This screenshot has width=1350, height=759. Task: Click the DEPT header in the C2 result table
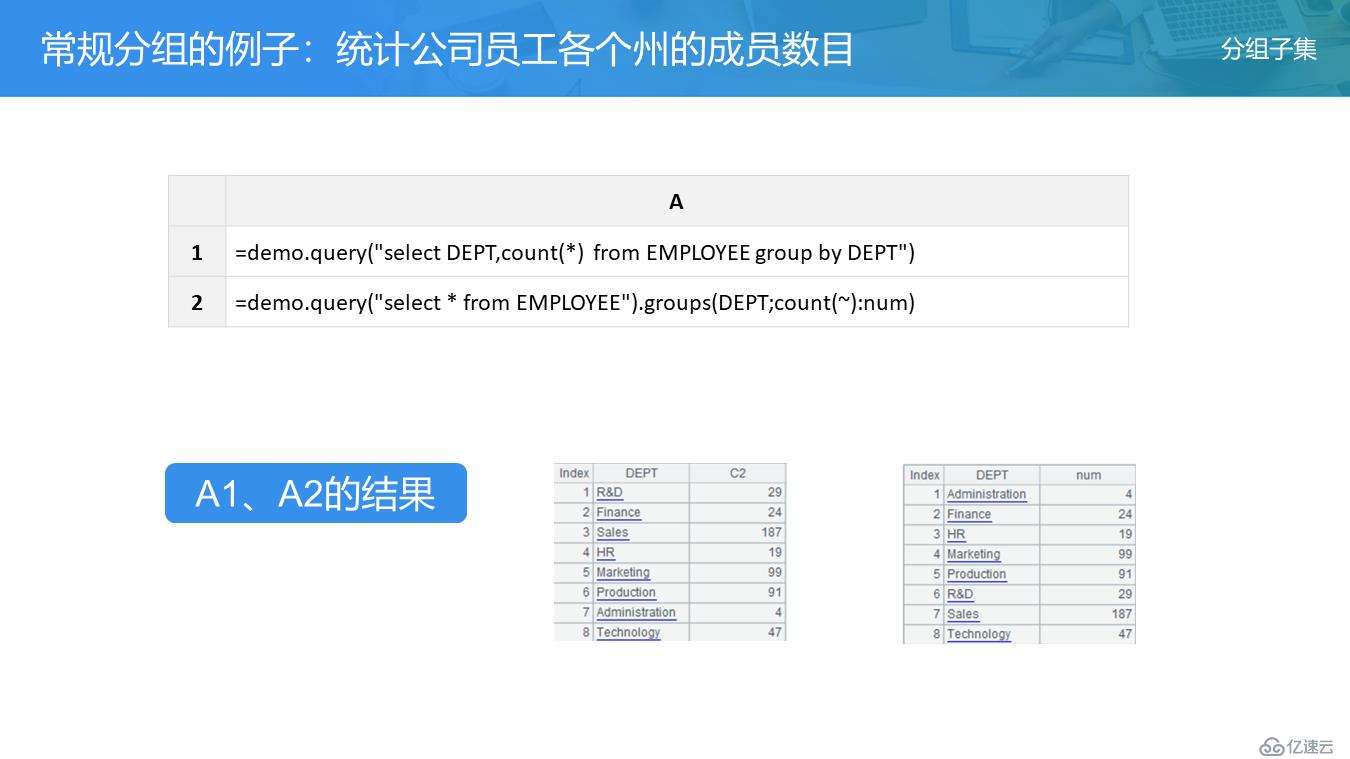641,473
